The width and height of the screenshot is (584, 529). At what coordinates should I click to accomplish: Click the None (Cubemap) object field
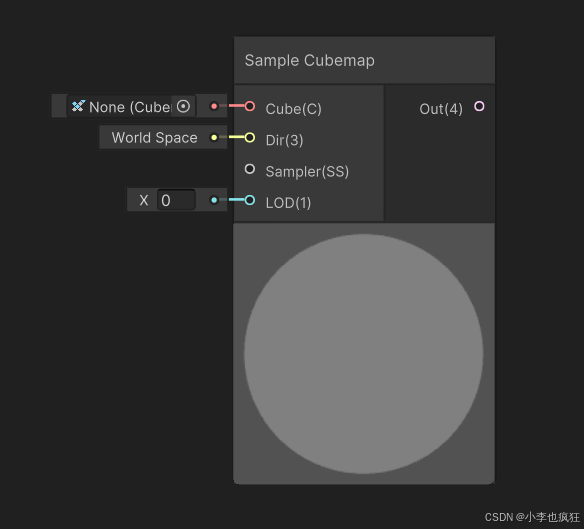(x=131, y=107)
